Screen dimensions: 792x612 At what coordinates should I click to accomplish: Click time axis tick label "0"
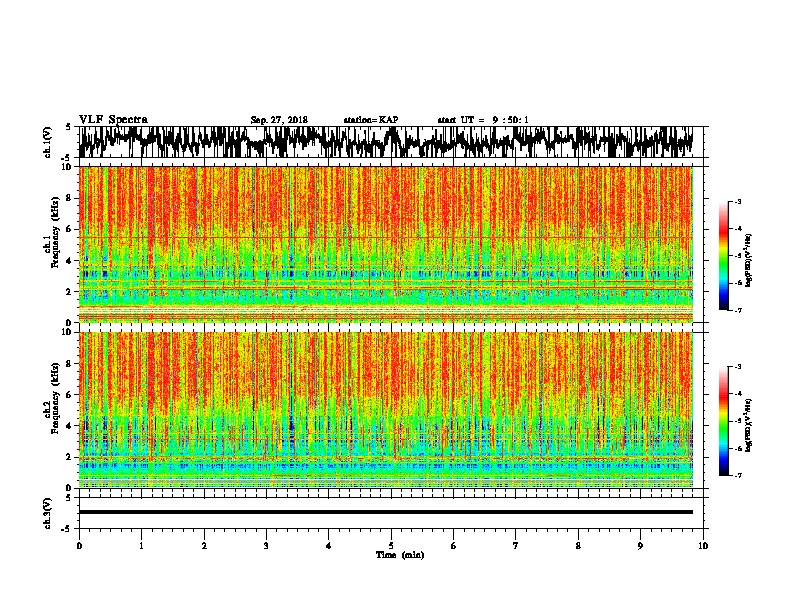[79, 546]
